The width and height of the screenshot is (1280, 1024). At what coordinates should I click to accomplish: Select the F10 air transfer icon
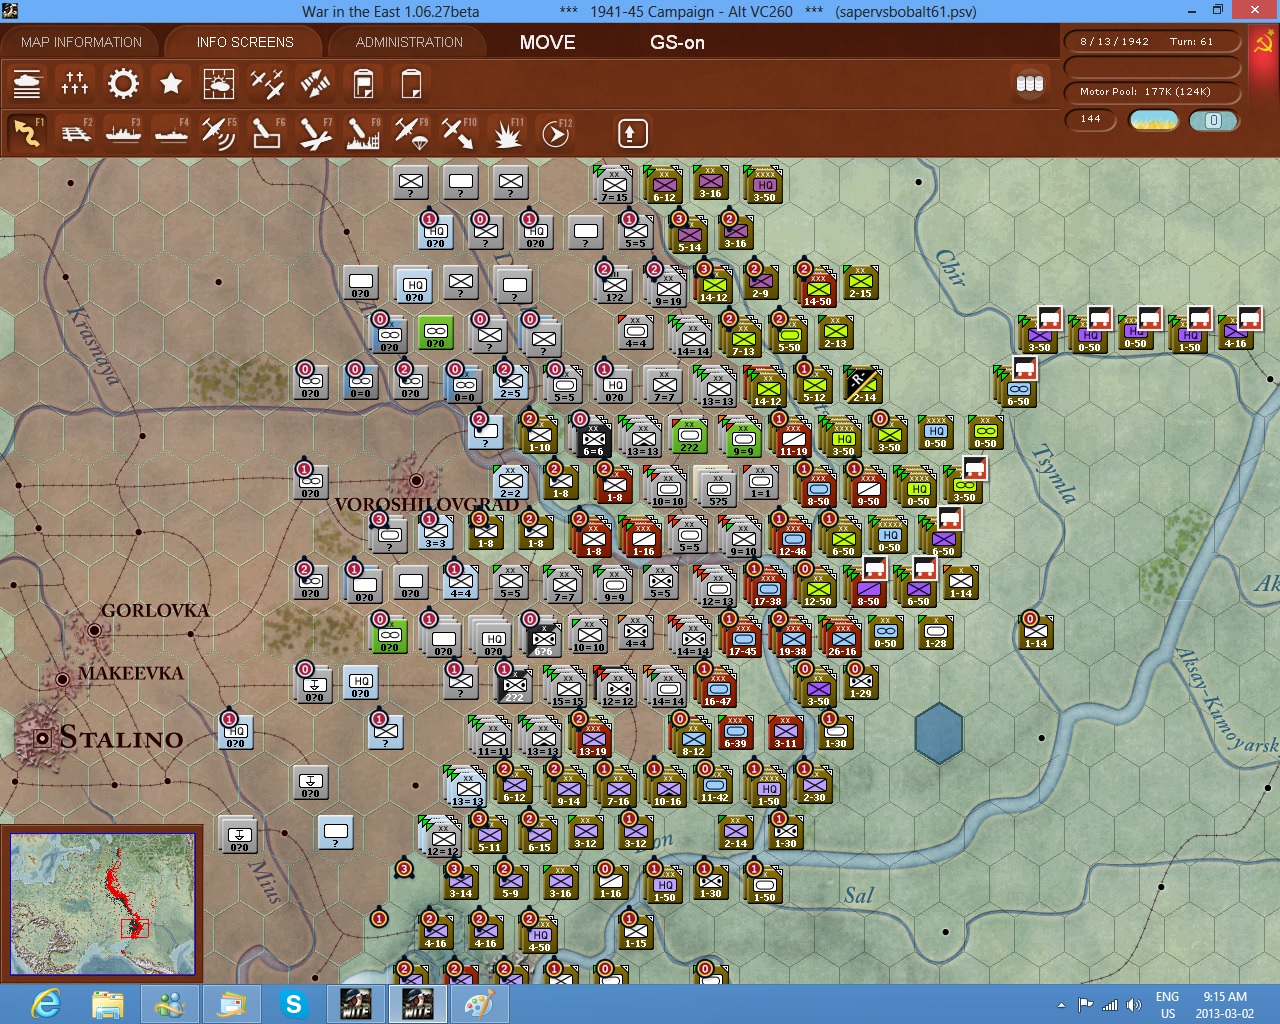[459, 132]
